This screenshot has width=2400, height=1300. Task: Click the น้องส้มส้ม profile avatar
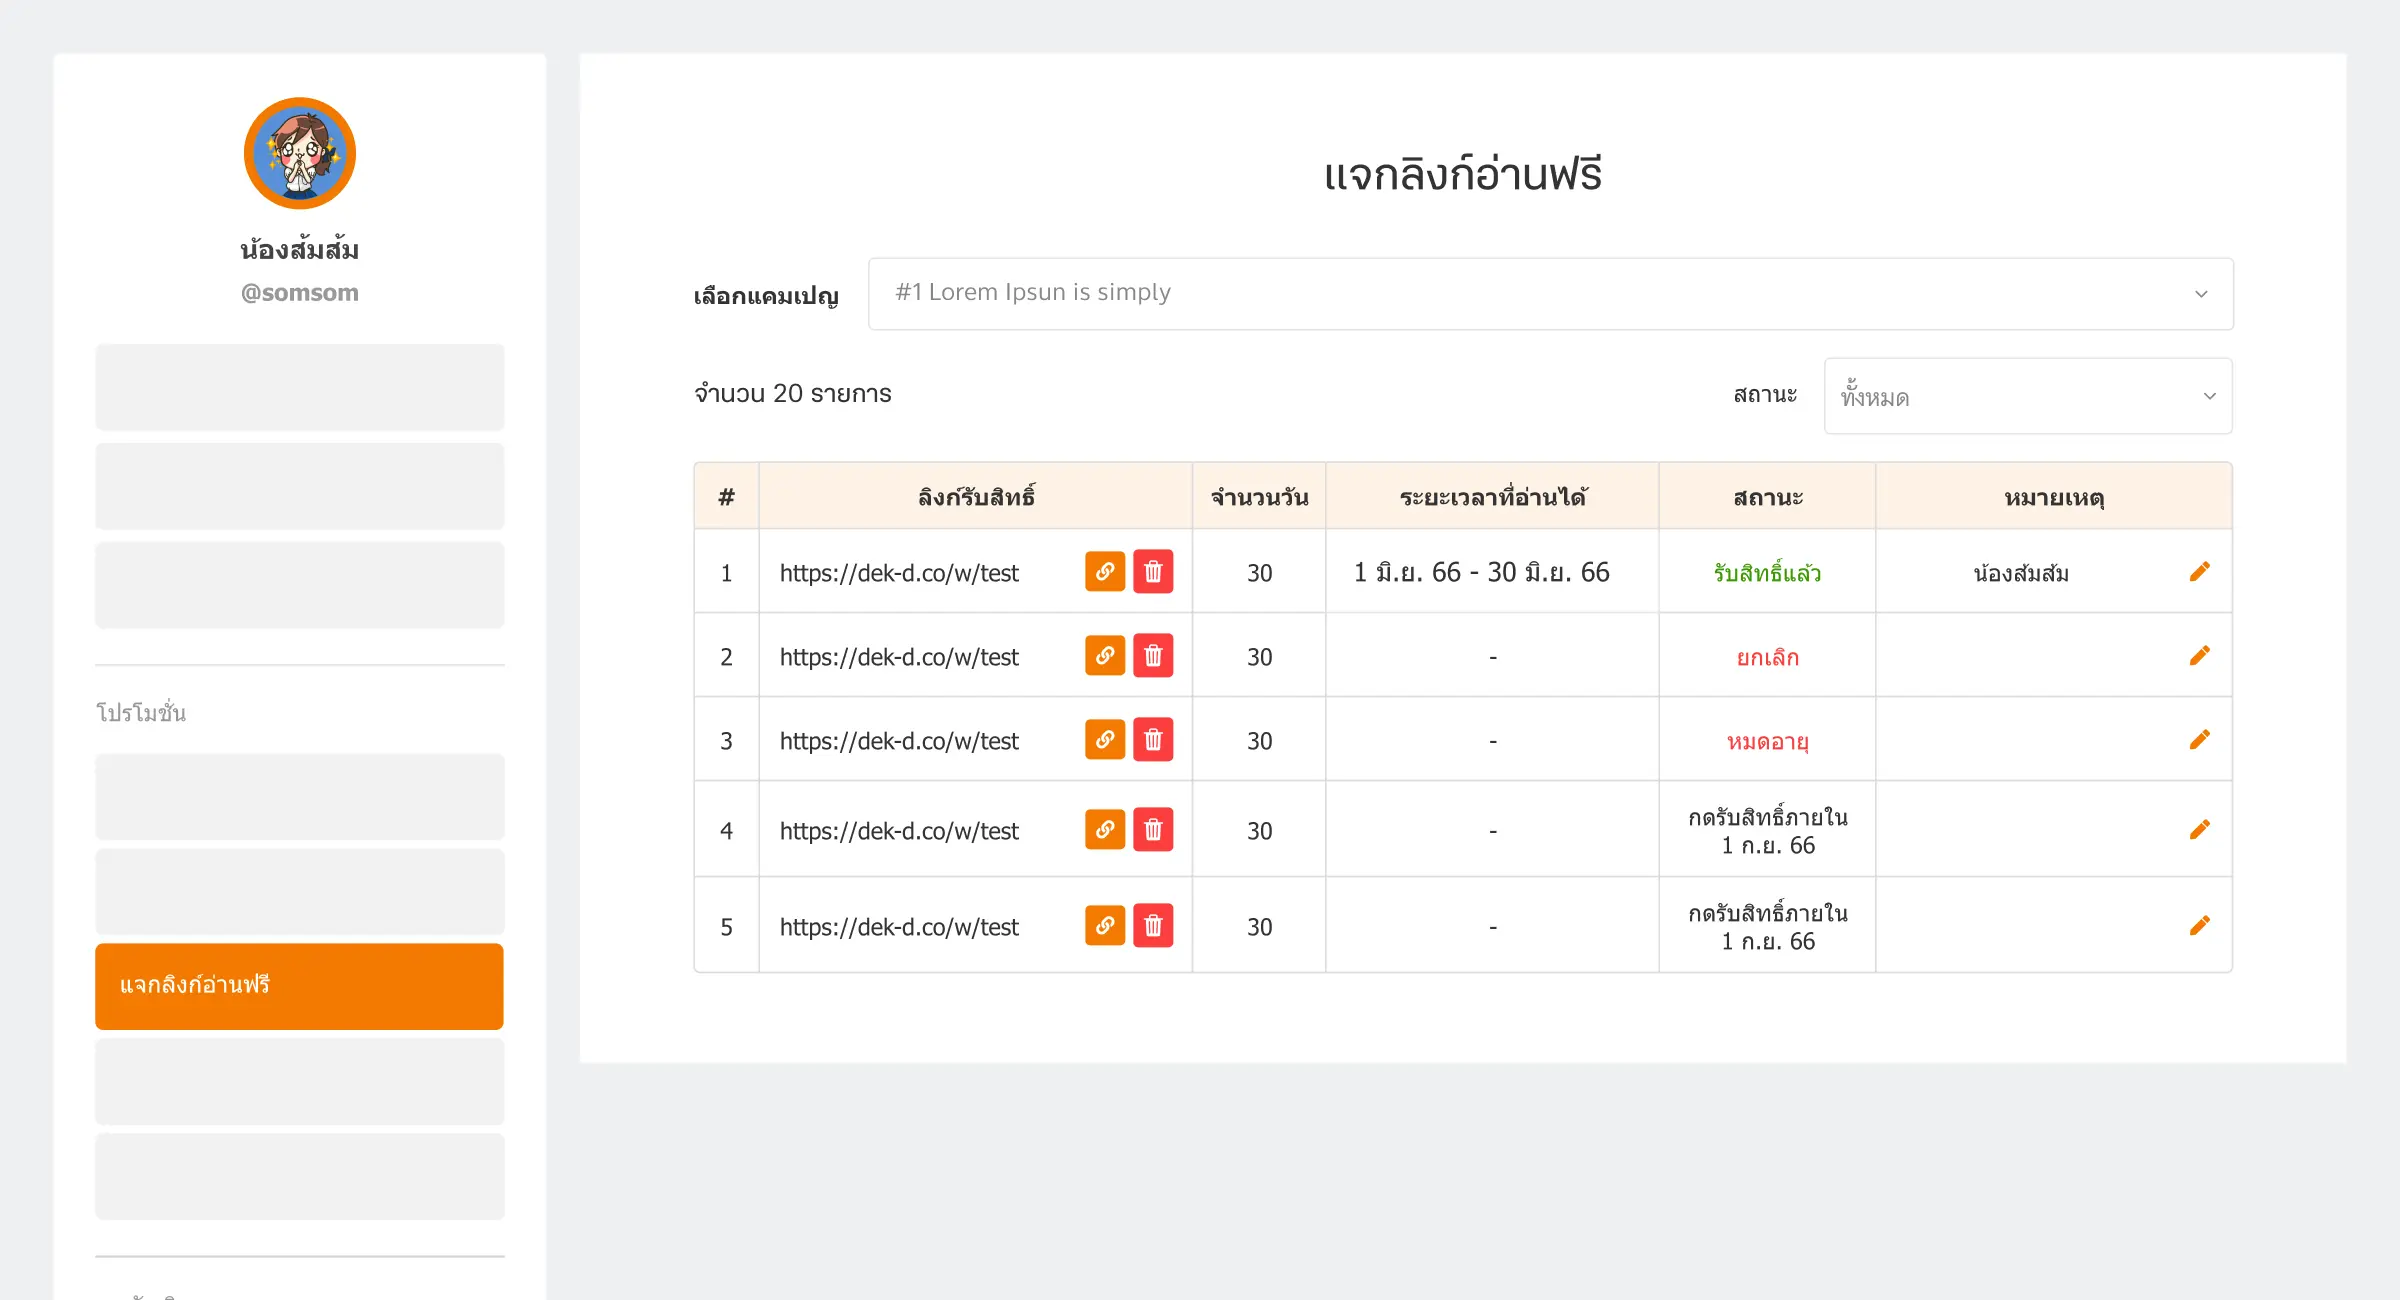pyautogui.click(x=299, y=152)
